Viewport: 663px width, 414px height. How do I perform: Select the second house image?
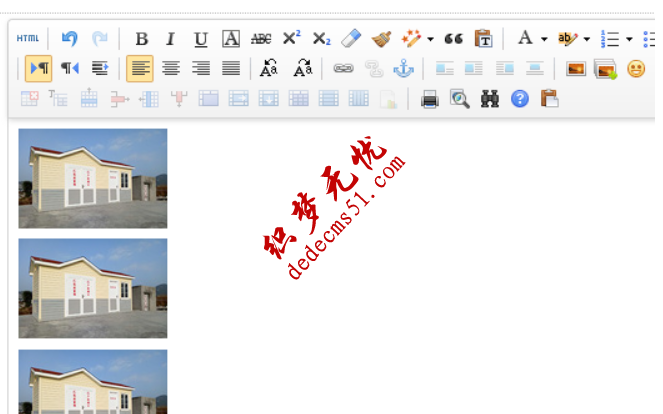tap(93, 288)
